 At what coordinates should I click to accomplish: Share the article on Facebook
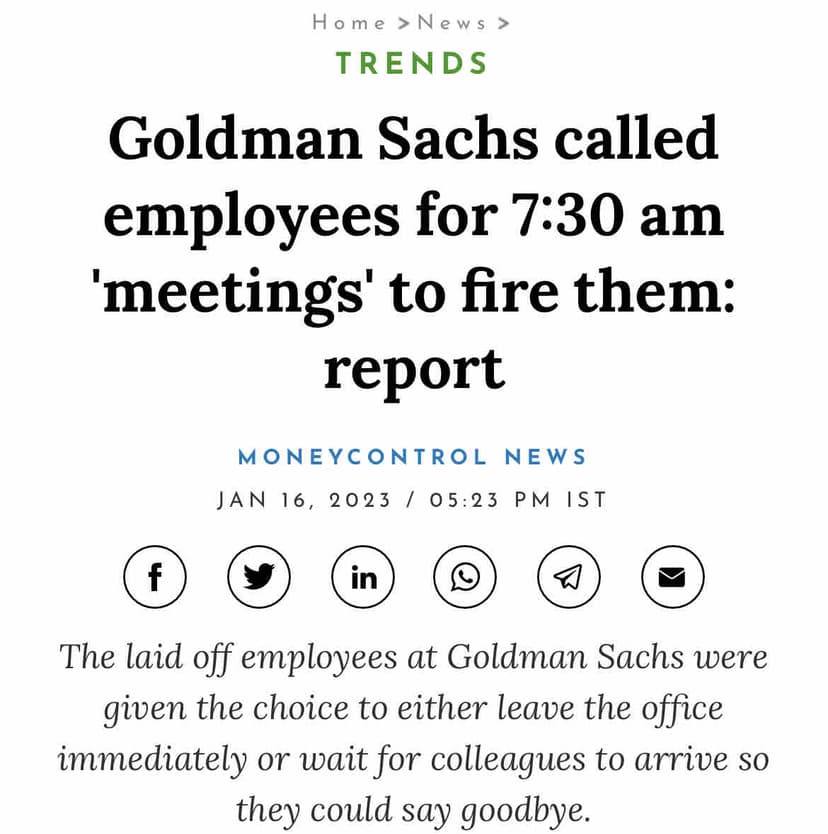click(155, 577)
